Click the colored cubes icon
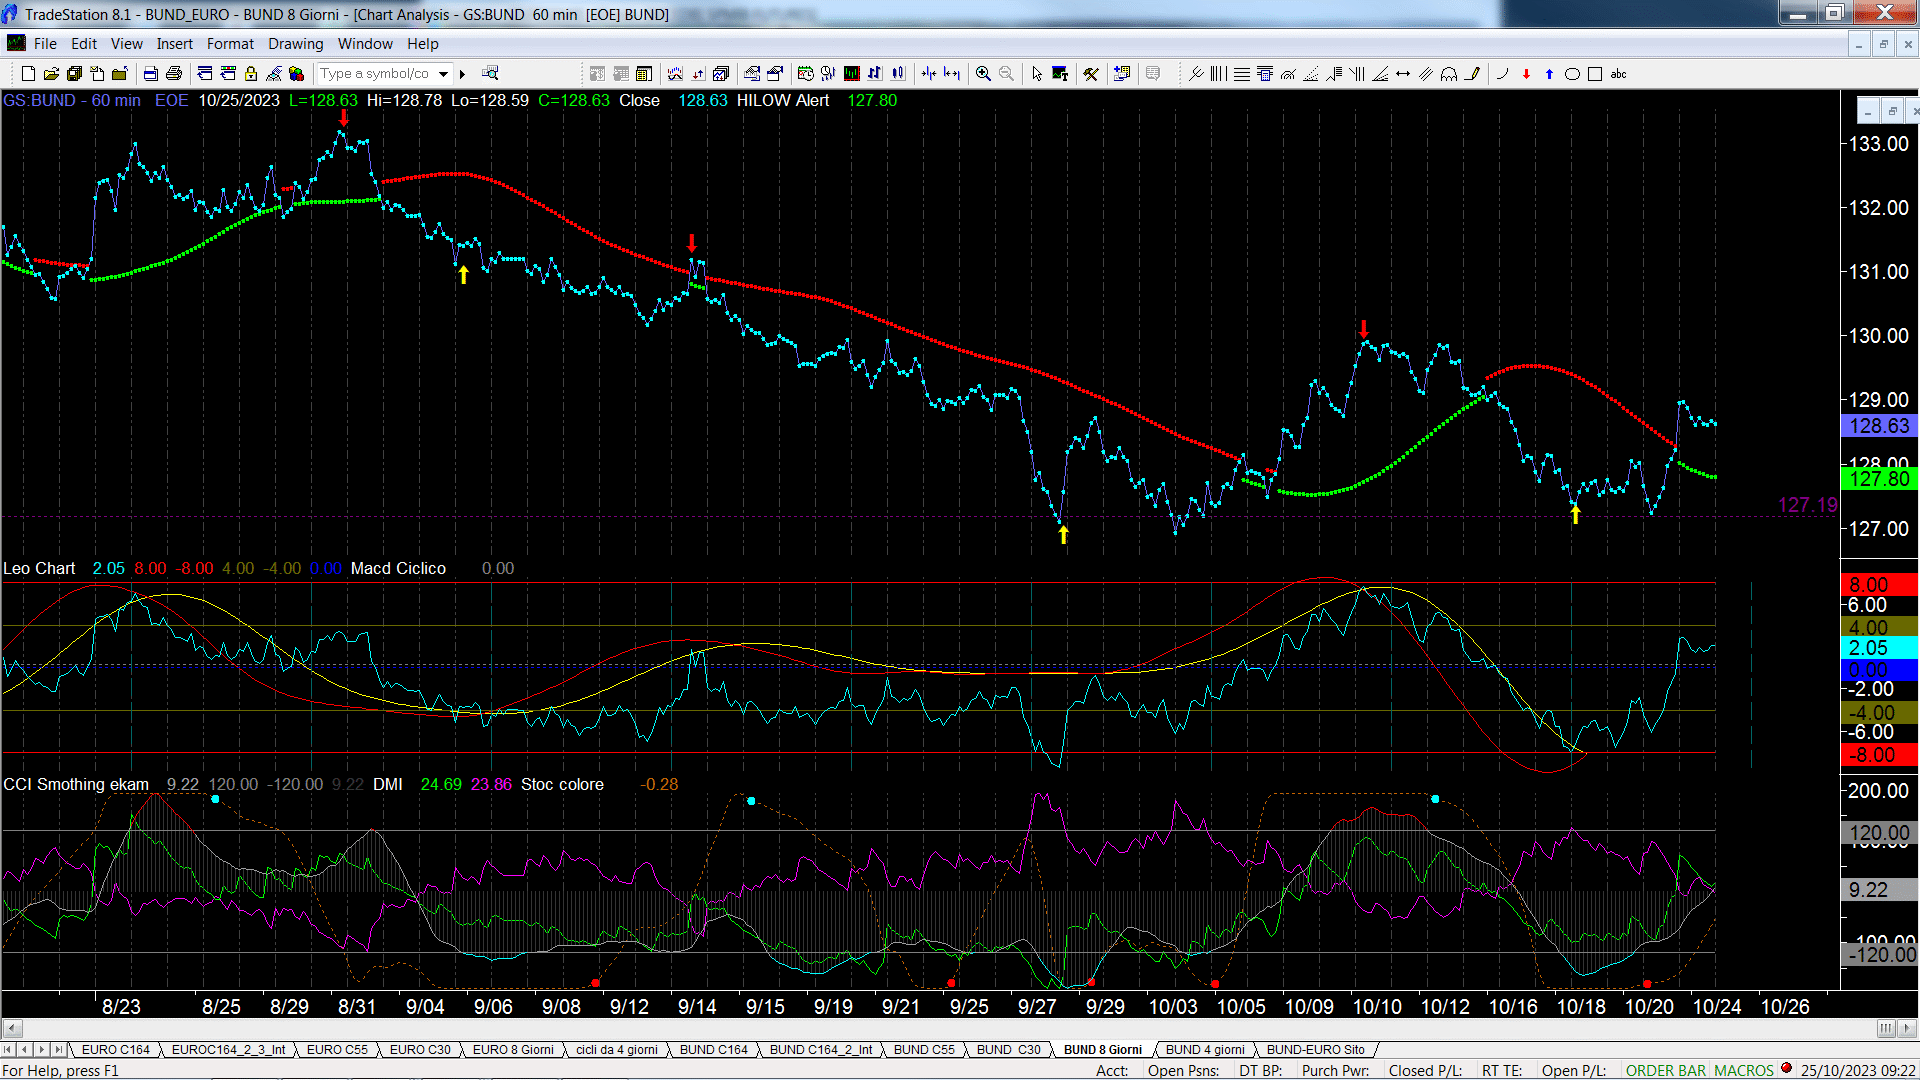Image resolution: width=1920 pixels, height=1080 pixels. pyautogui.click(x=296, y=74)
